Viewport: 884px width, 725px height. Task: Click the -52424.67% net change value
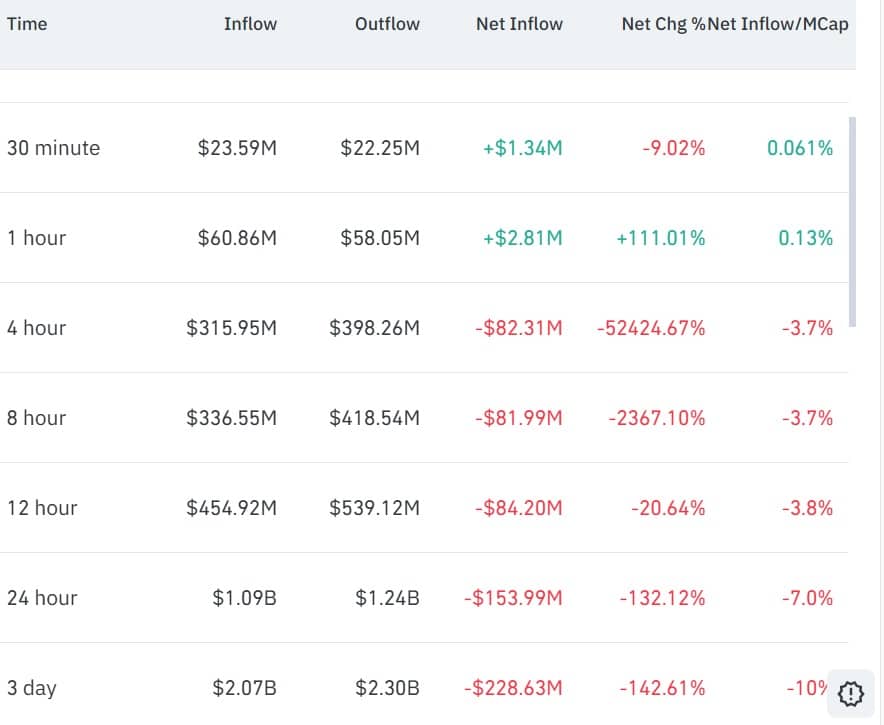point(649,327)
